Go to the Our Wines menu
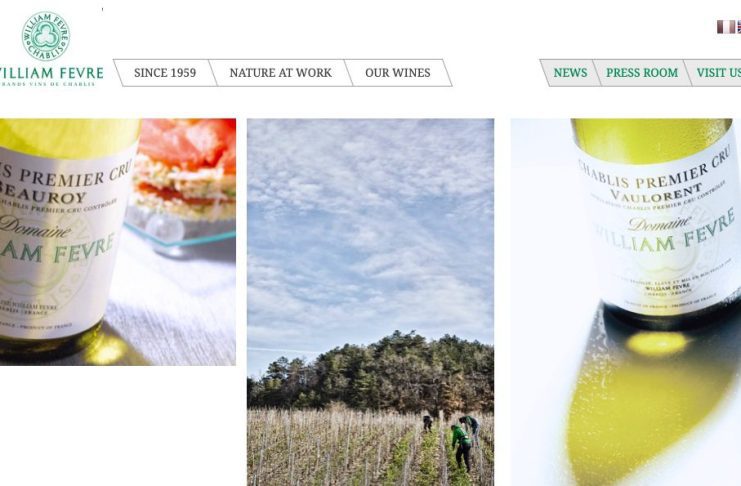 click(x=398, y=73)
